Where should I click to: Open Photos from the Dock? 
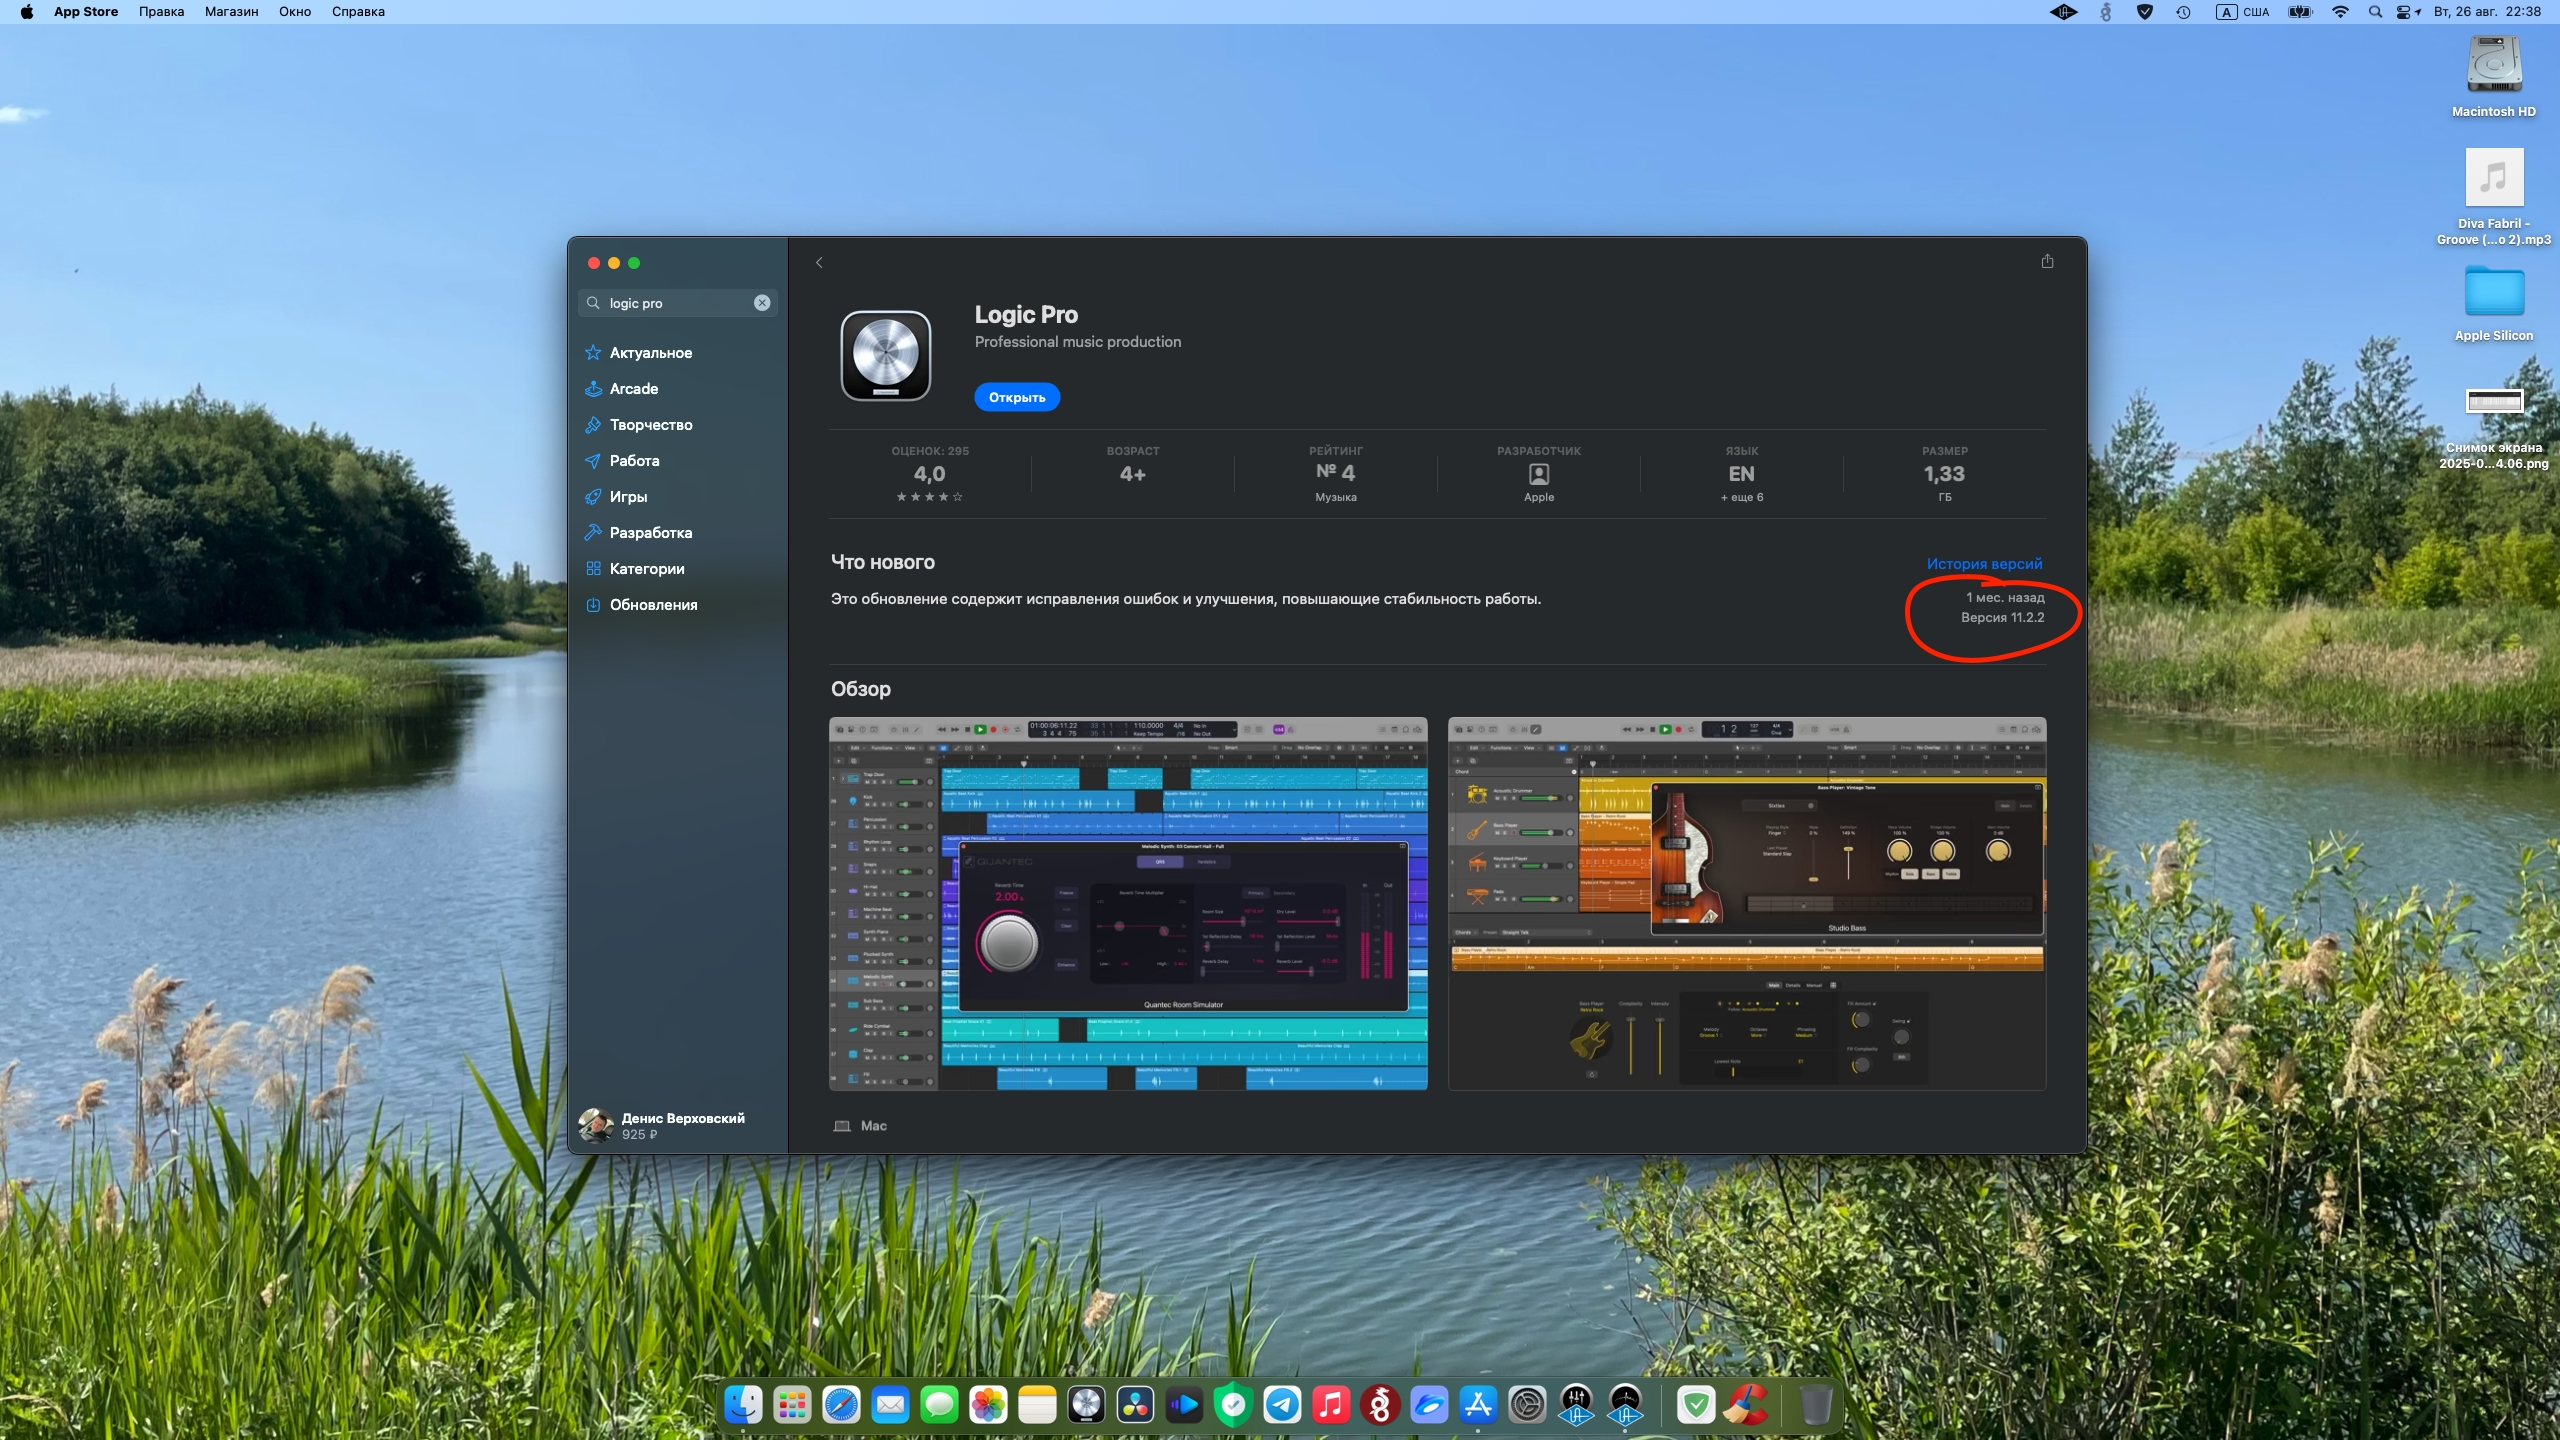coord(988,1405)
